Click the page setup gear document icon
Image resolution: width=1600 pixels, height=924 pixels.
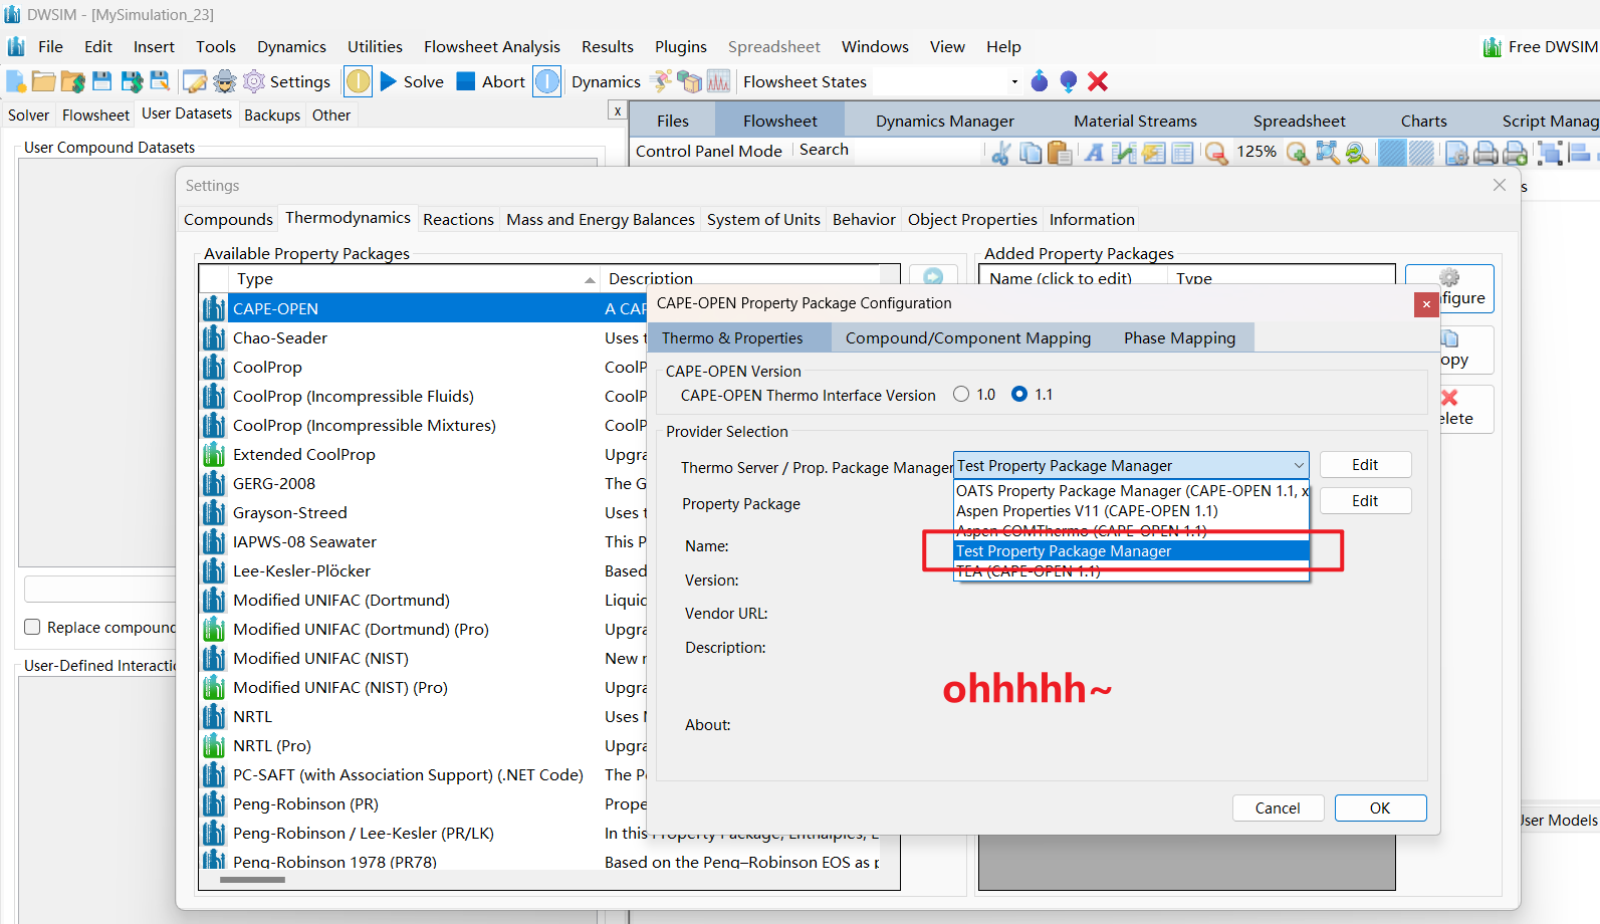pyautogui.click(x=1456, y=152)
